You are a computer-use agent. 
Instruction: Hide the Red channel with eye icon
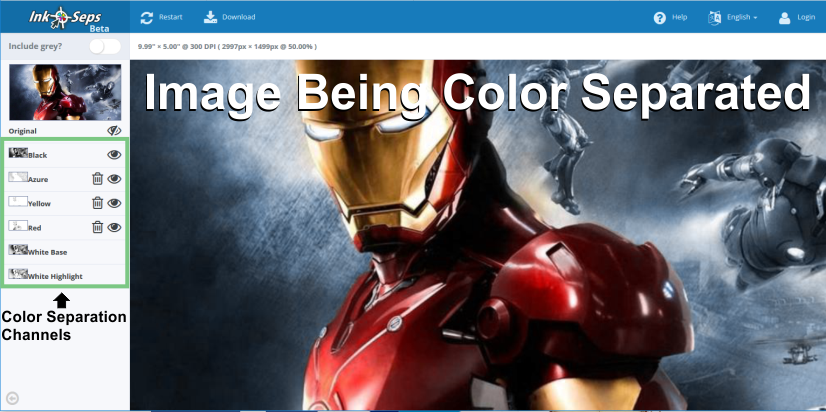coord(114,227)
